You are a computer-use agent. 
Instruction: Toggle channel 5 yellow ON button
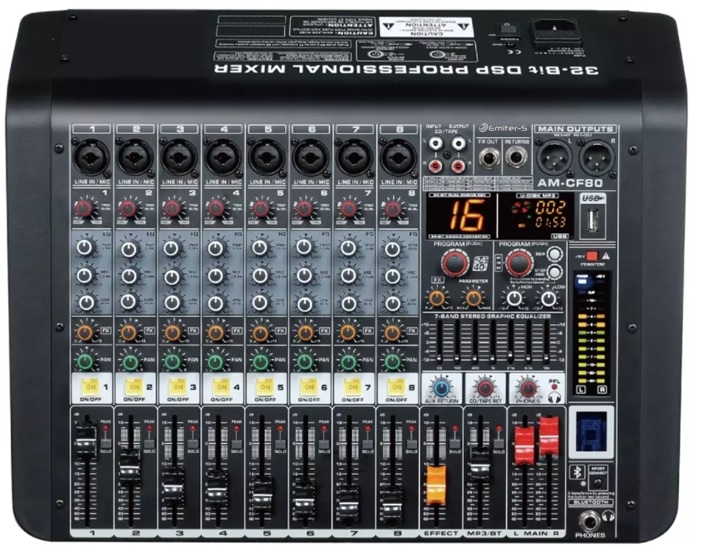tap(264, 386)
